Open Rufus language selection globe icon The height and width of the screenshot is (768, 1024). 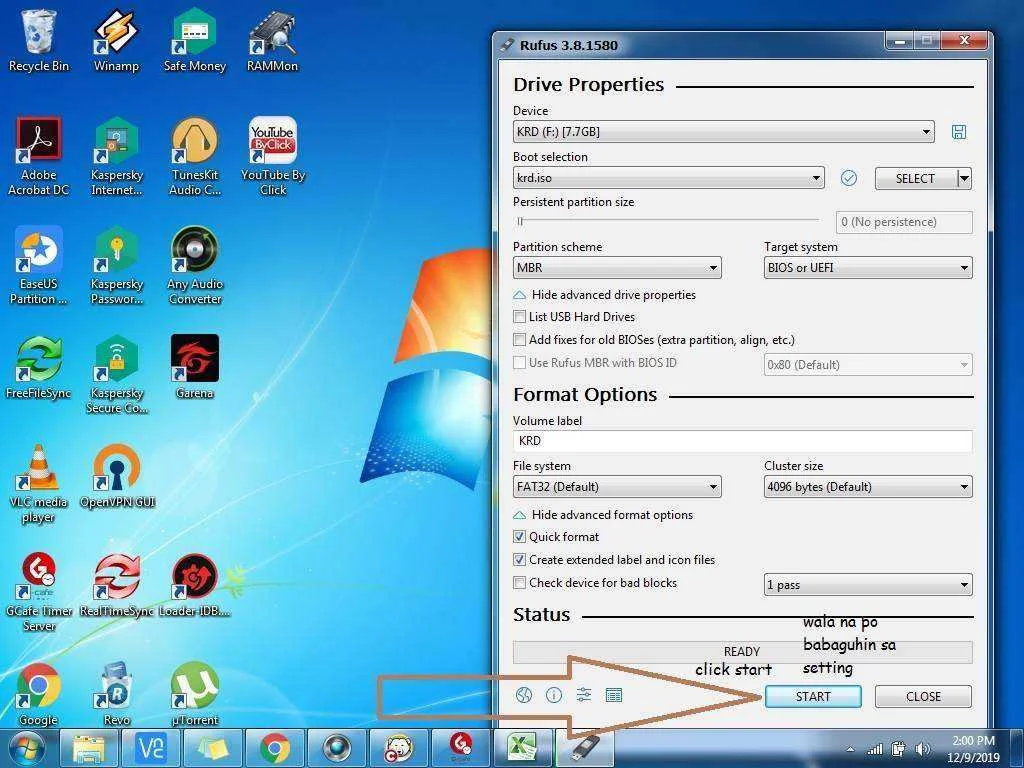(x=524, y=696)
